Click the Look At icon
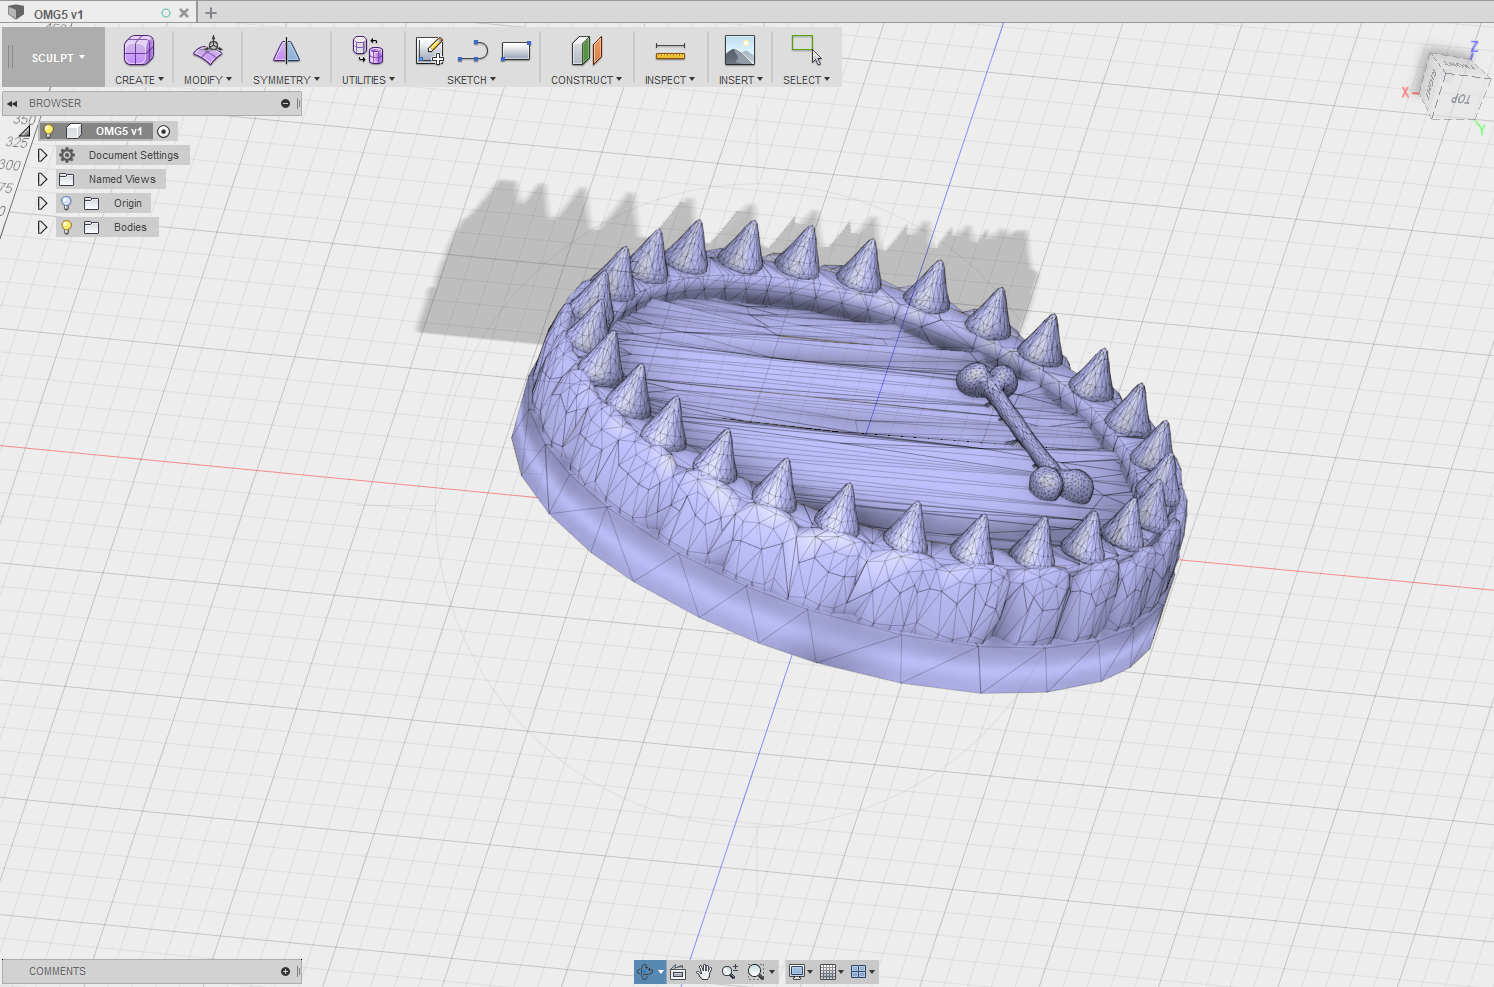This screenshot has height=987, width=1494. [x=678, y=971]
